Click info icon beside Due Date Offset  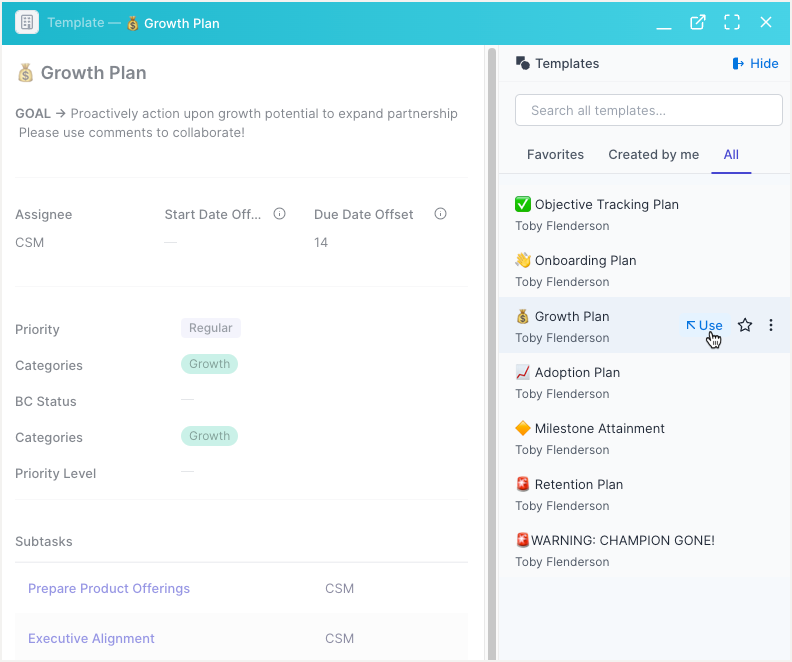440,214
